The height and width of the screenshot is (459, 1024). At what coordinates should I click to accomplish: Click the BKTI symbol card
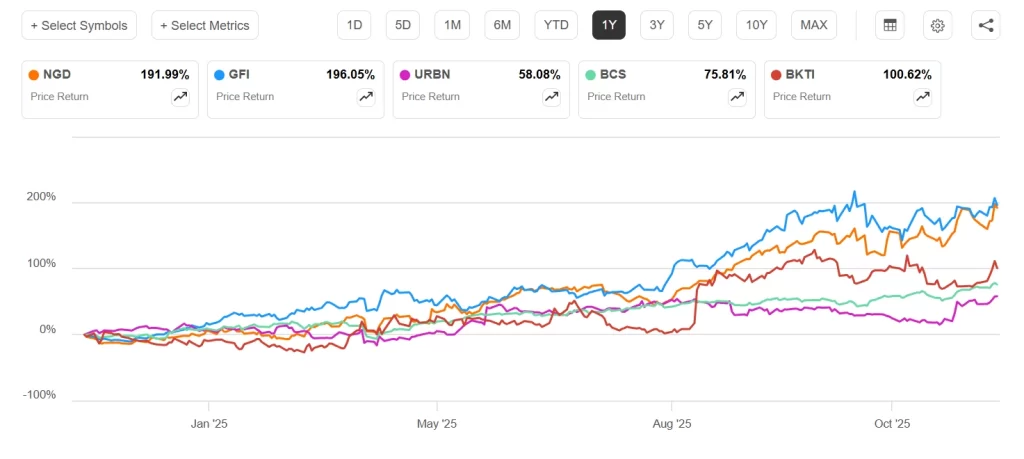click(x=851, y=89)
